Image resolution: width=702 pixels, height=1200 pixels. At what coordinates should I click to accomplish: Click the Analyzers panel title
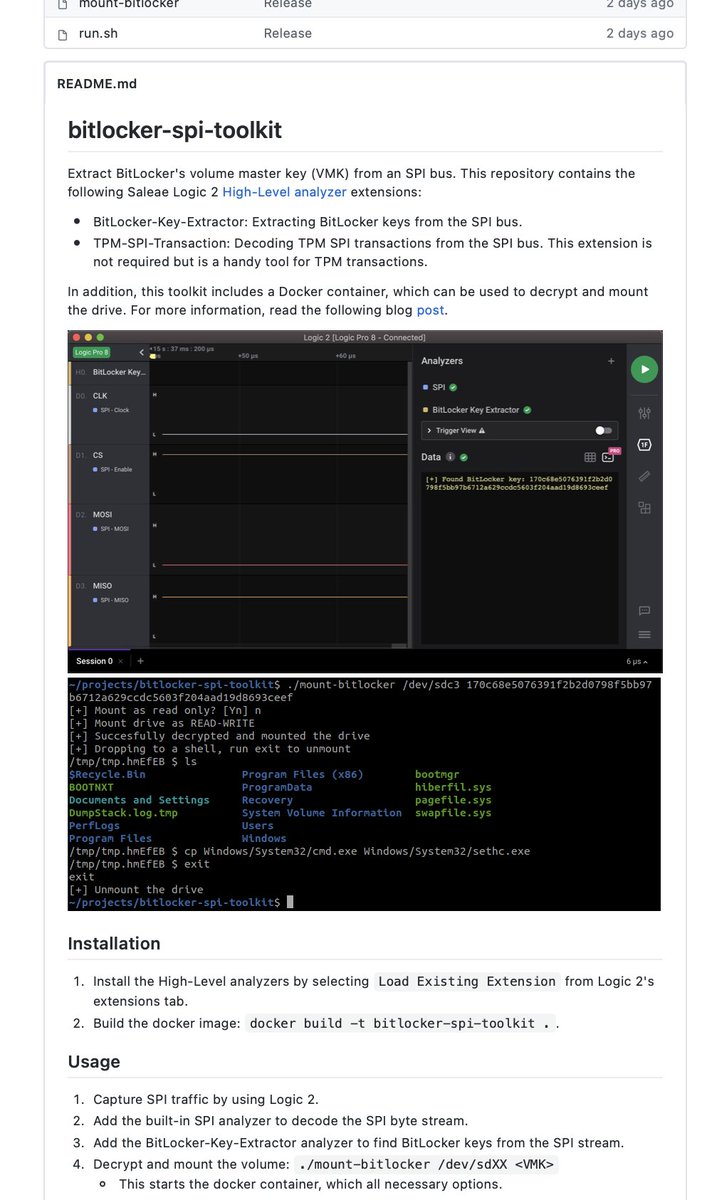pyautogui.click(x=442, y=361)
